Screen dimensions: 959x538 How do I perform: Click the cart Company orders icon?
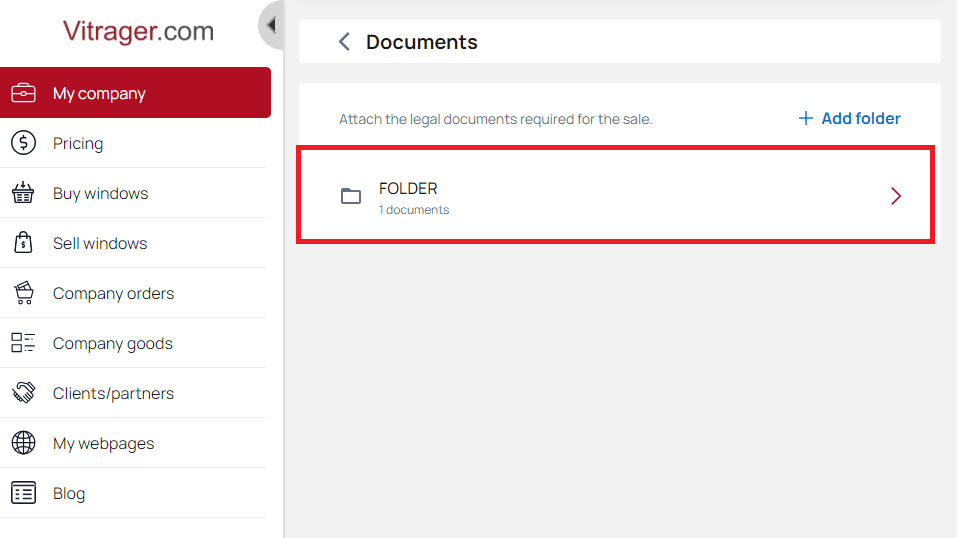(24, 293)
